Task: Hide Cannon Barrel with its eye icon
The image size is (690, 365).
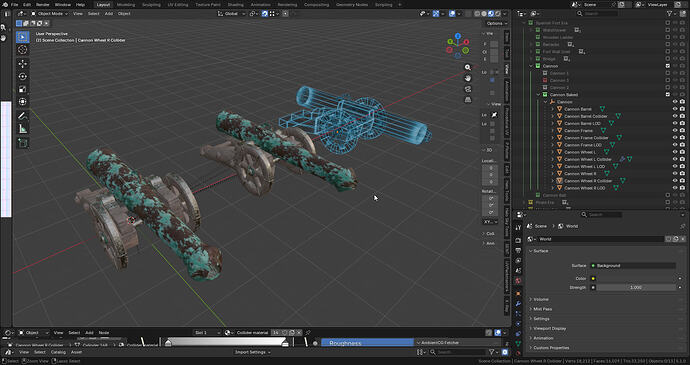Action: (x=675, y=109)
